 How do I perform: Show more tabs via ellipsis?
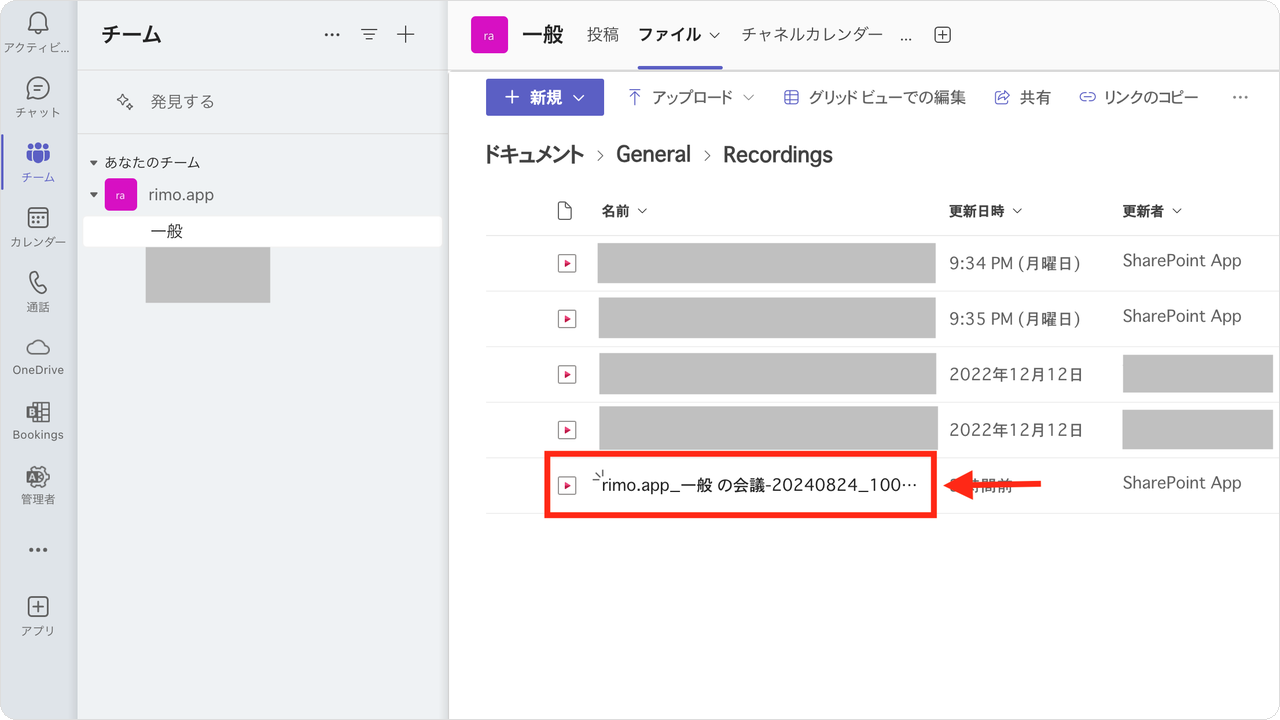pos(906,36)
